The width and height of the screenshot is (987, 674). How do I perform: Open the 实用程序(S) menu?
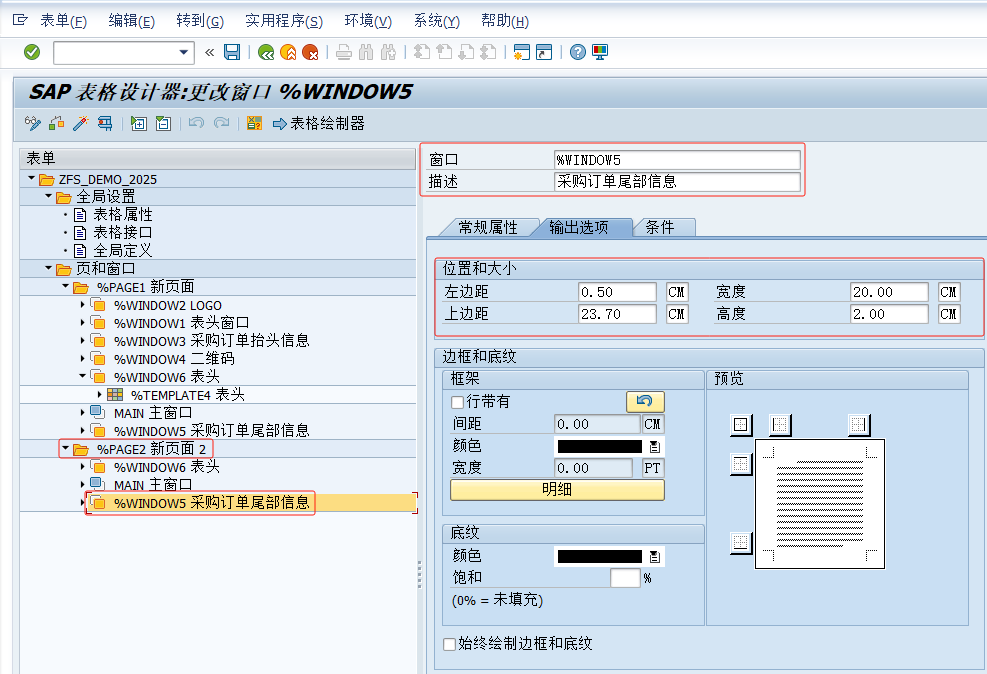click(x=284, y=21)
